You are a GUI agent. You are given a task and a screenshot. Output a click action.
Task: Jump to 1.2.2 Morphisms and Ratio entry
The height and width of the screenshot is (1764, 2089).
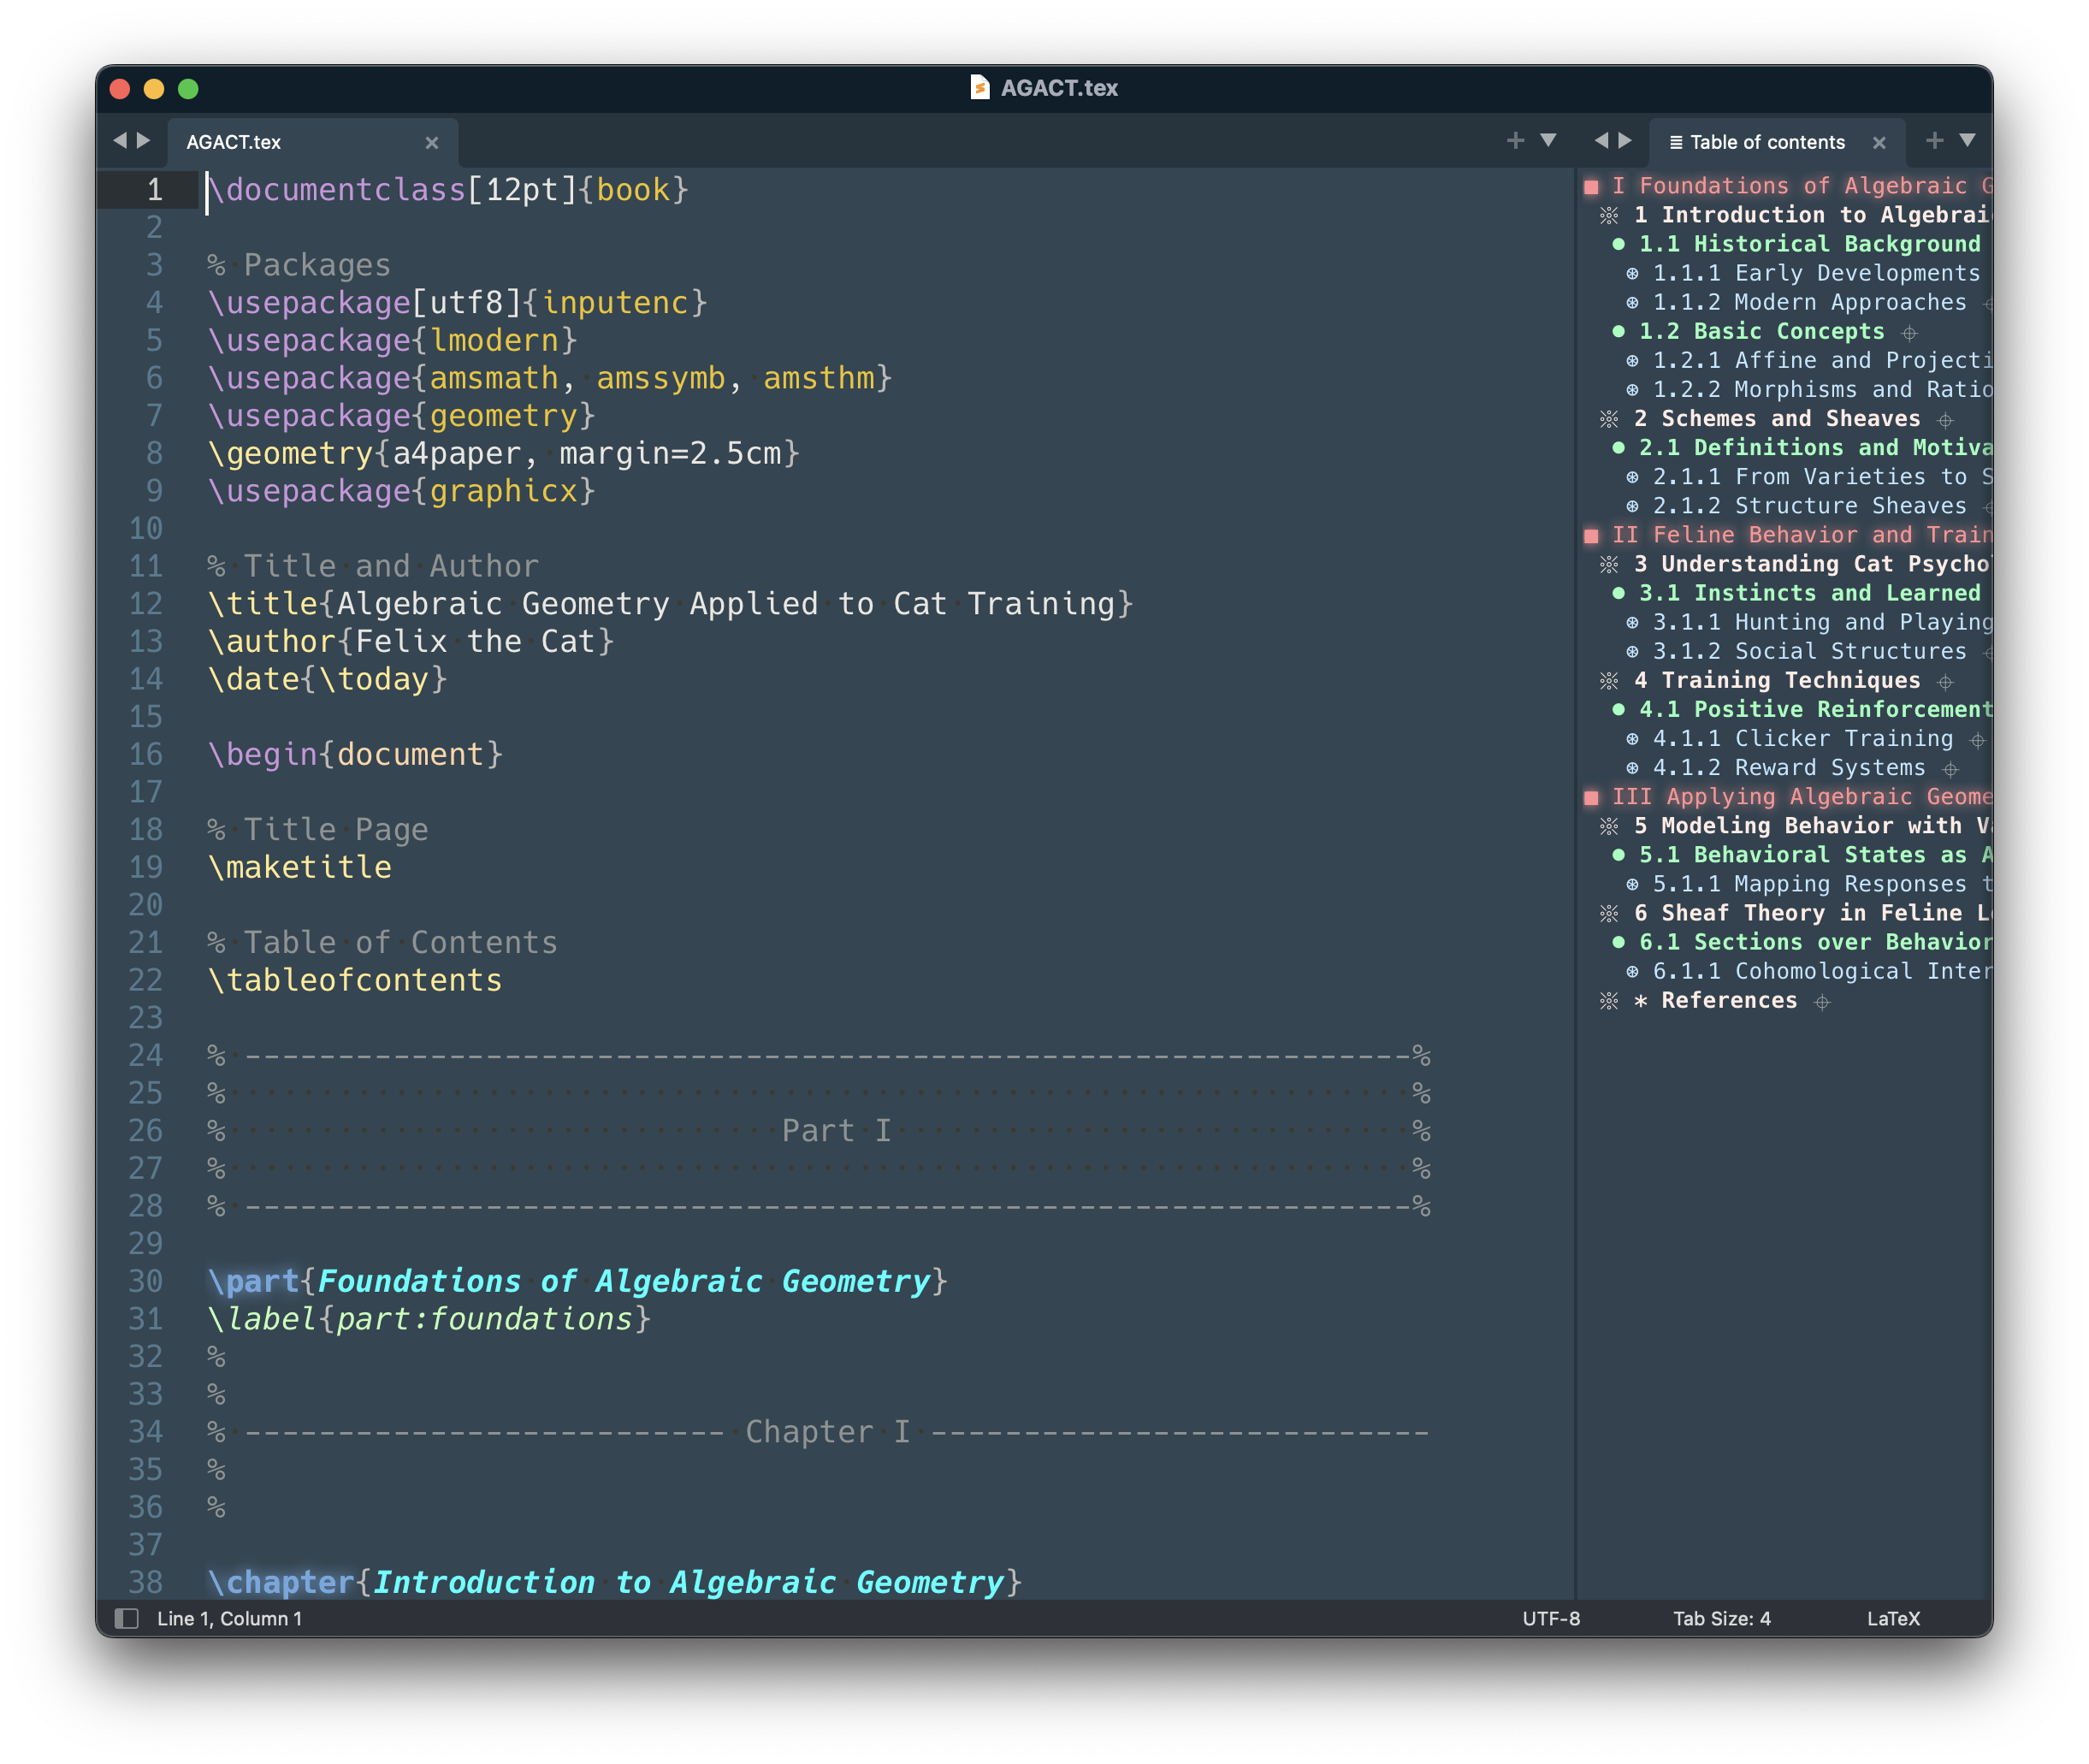tap(1821, 389)
